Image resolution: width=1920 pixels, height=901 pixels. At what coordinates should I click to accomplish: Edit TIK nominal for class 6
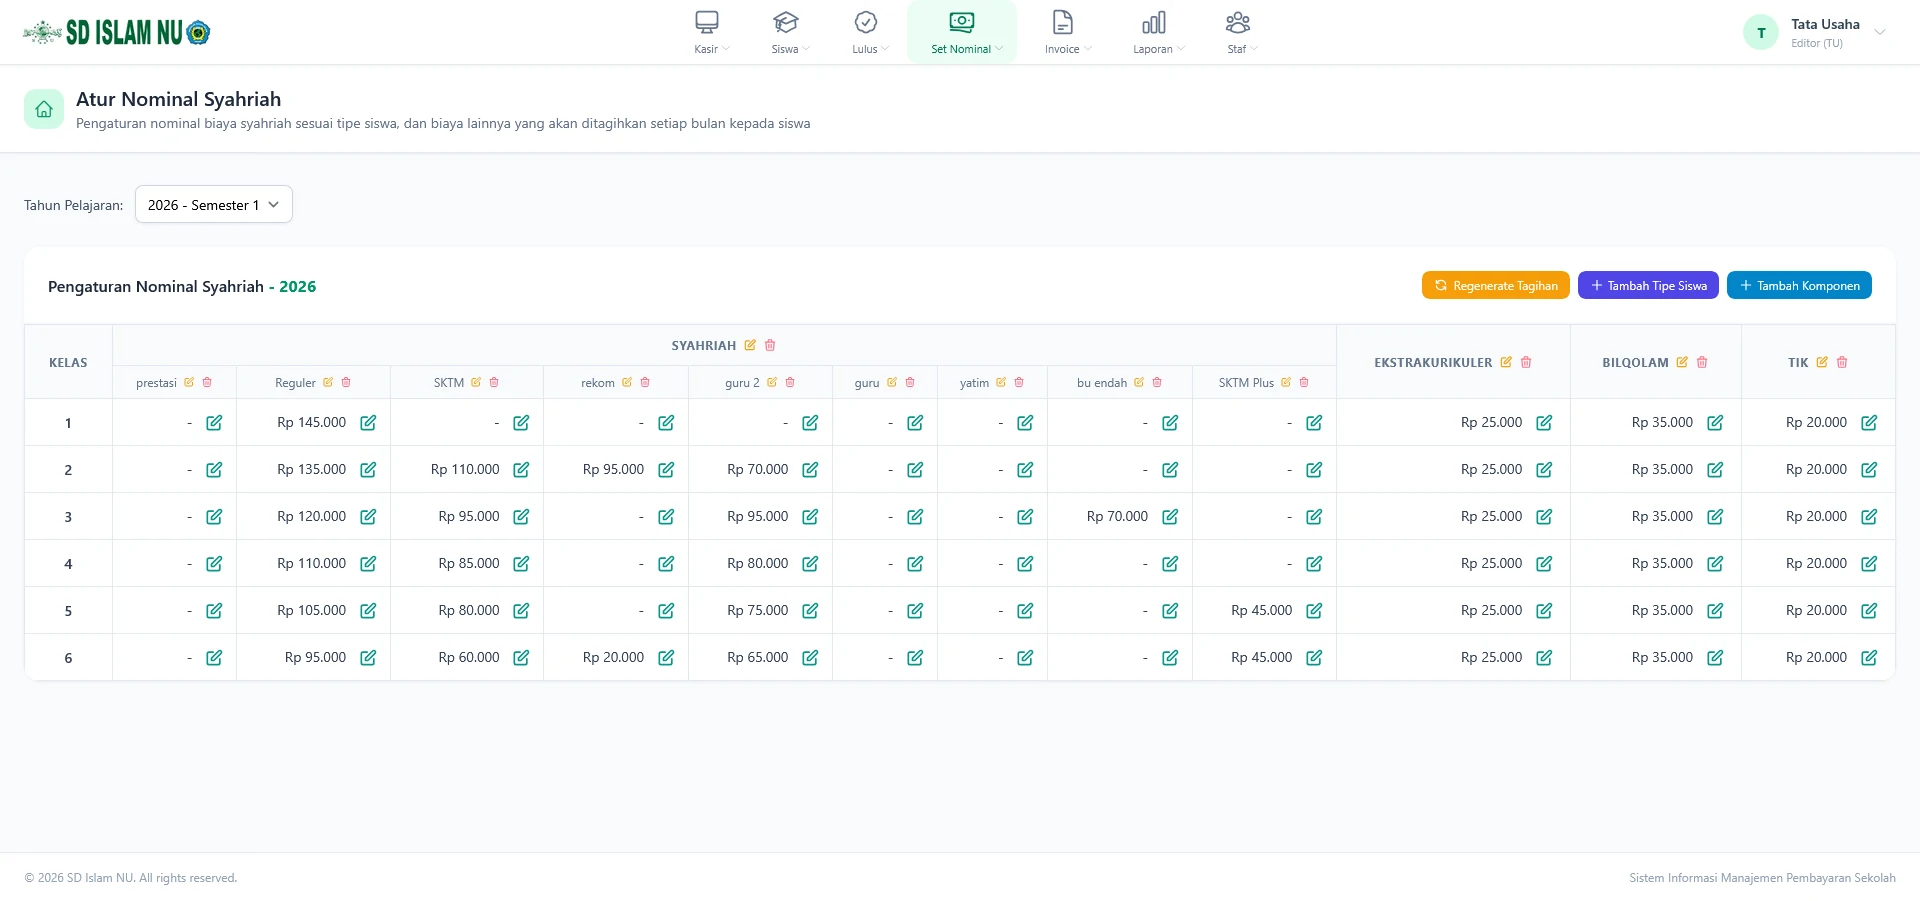pos(1869,658)
